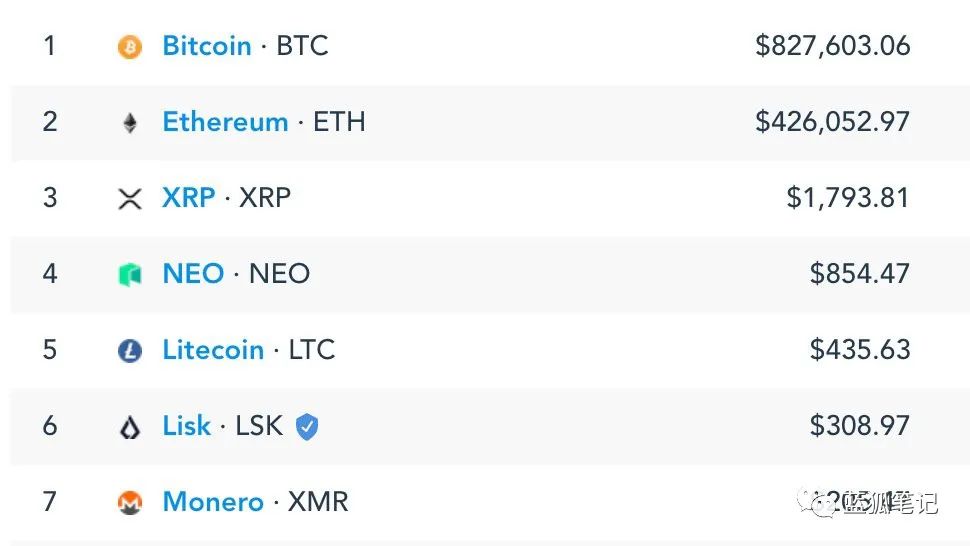Open the Bitcoin coin page link

207,46
